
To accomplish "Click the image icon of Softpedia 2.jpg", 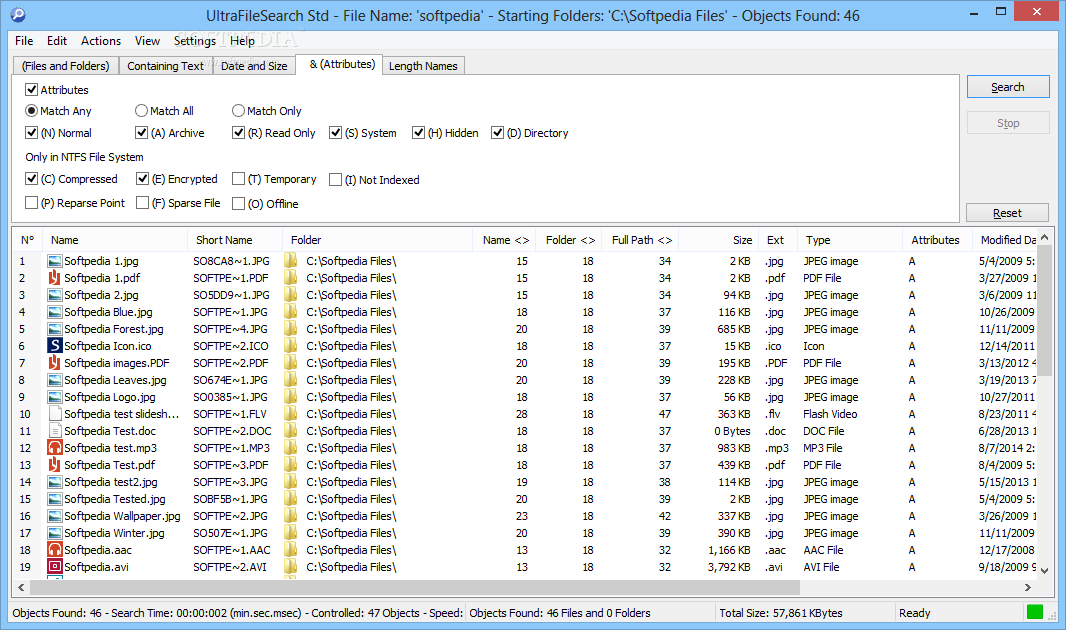I will (x=54, y=295).
